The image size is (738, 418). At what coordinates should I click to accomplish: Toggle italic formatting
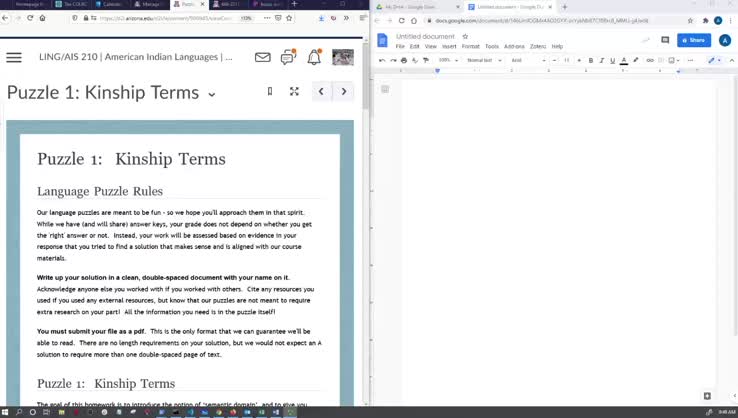coord(602,60)
